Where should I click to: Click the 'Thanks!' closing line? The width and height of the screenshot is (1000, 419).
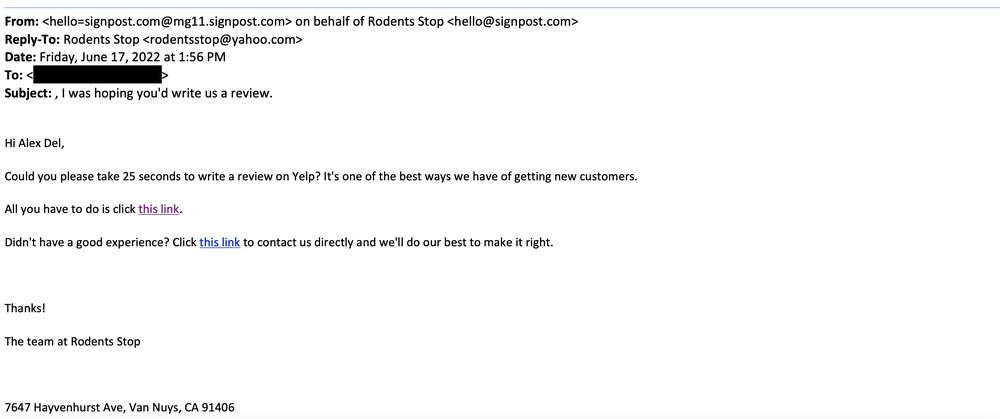click(25, 308)
